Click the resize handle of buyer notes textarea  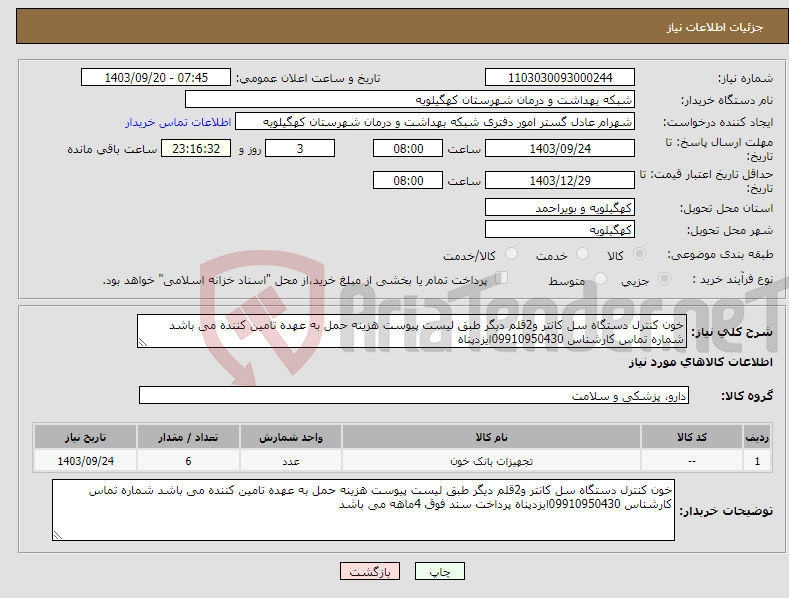pos(57,536)
